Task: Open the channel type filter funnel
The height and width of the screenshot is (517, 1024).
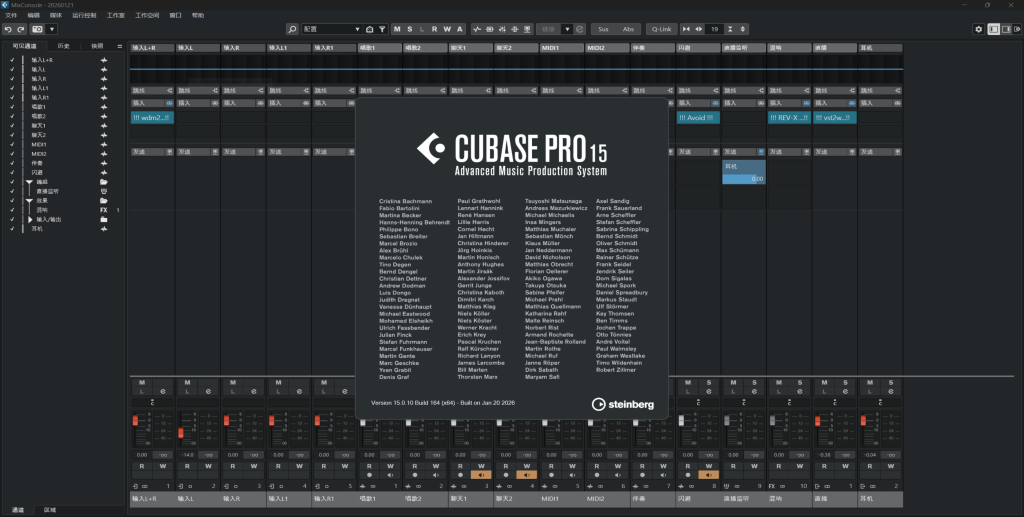Action: click(x=382, y=29)
